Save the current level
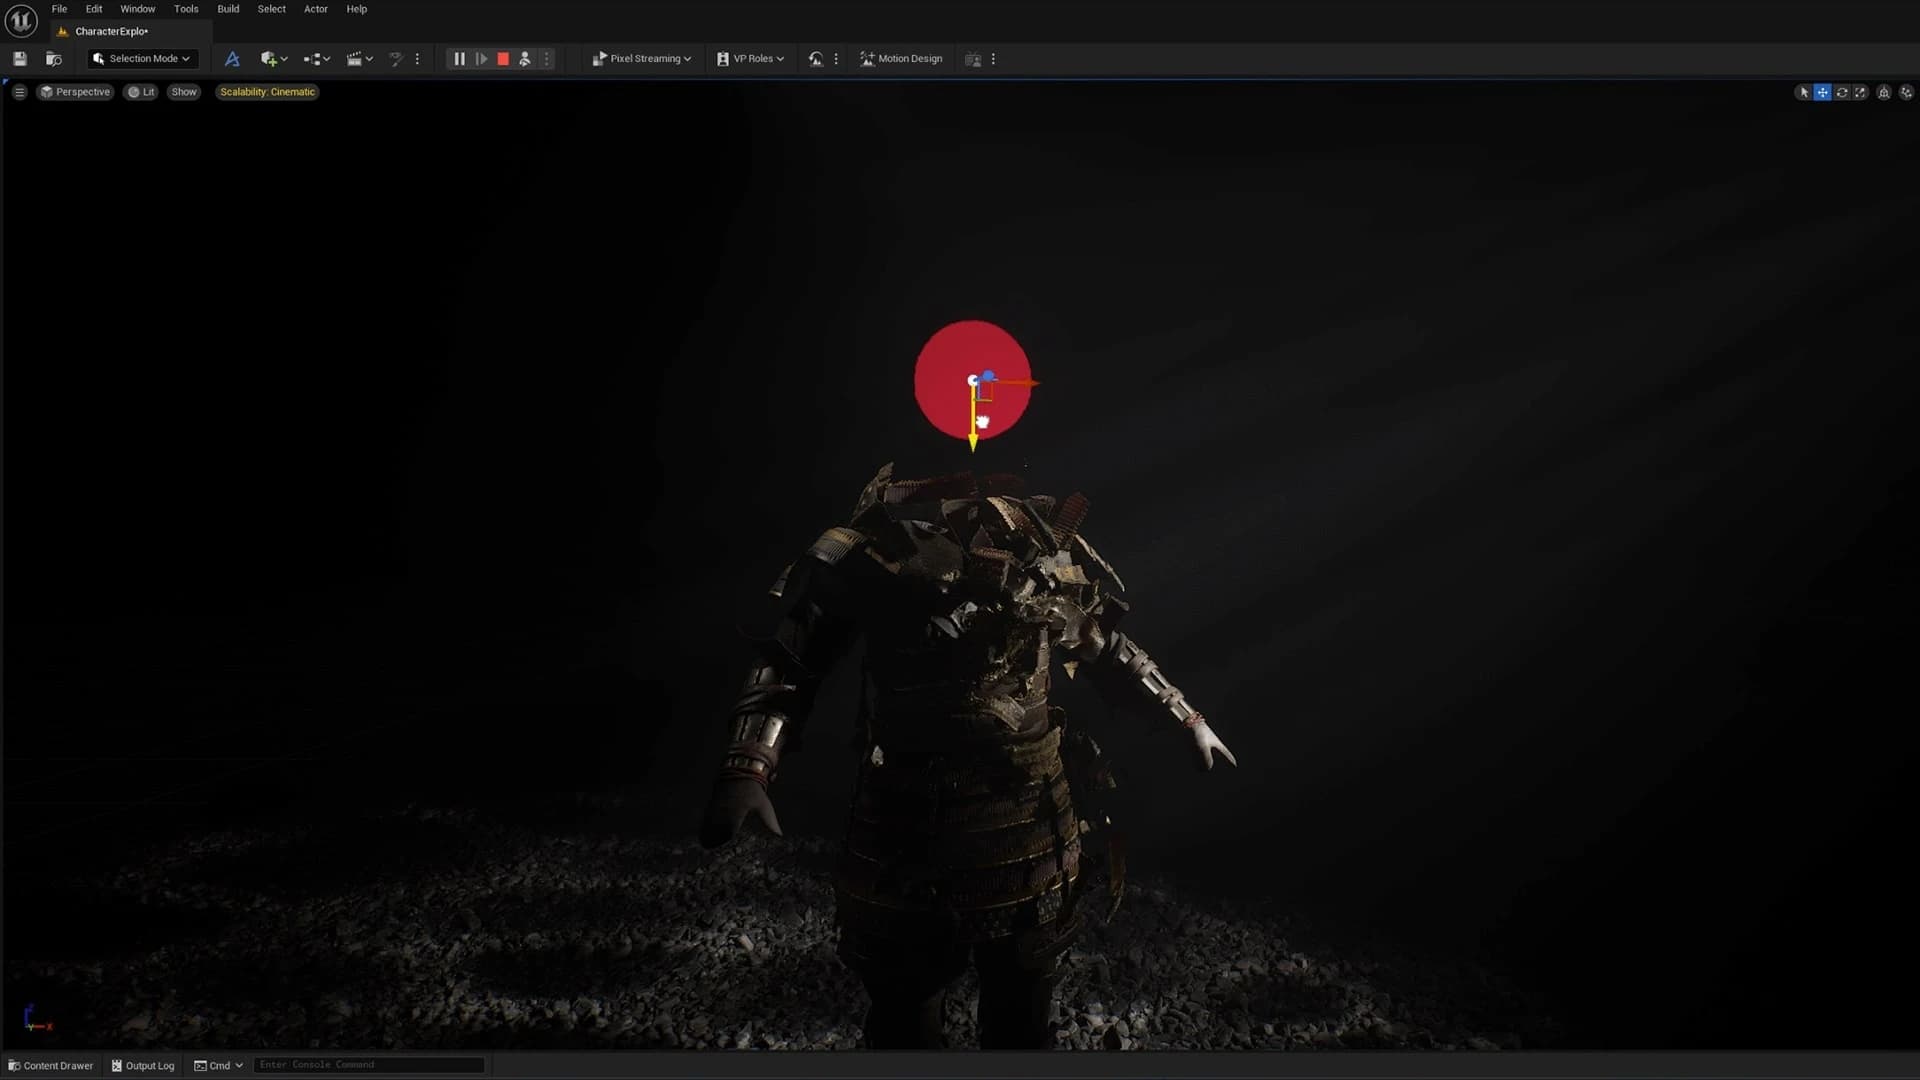Screen dimensions: 1920x1080 (20, 58)
